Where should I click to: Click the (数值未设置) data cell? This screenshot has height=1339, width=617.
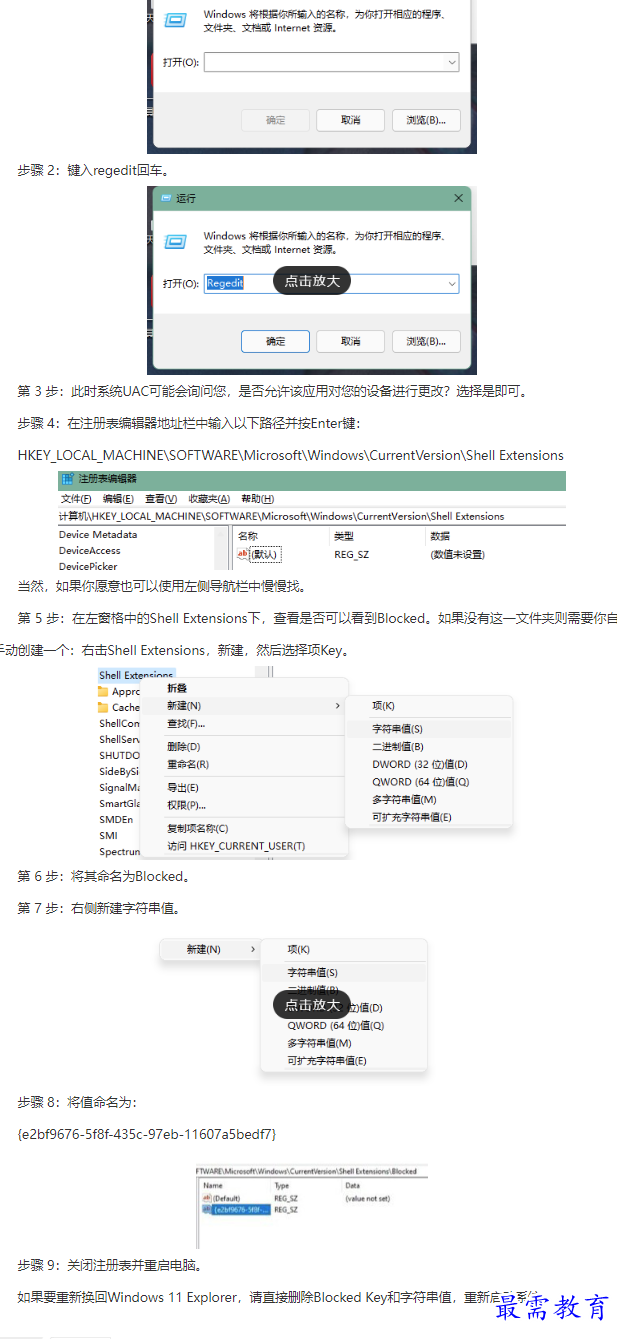coord(457,554)
